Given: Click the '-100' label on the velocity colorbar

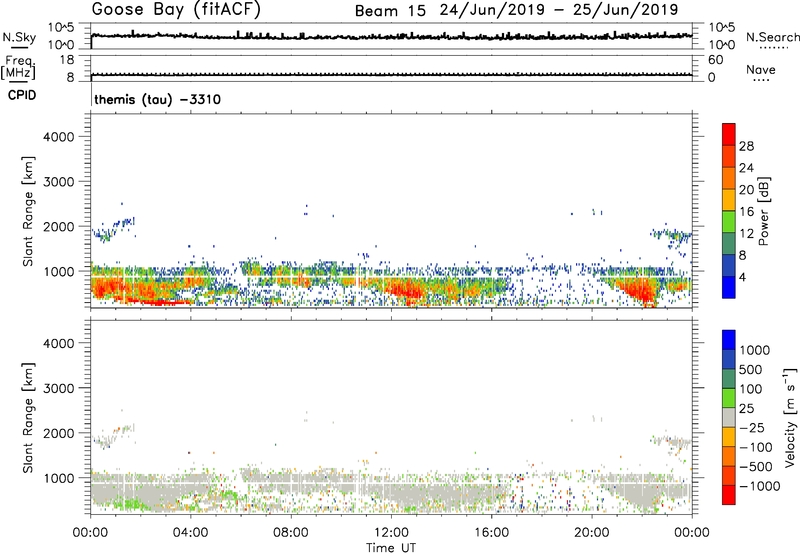Looking at the screenshot, I should 756,447.
